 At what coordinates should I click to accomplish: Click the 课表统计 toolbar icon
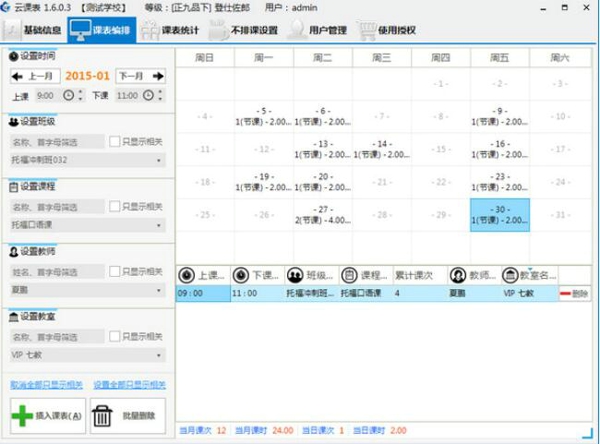[150, 30]
